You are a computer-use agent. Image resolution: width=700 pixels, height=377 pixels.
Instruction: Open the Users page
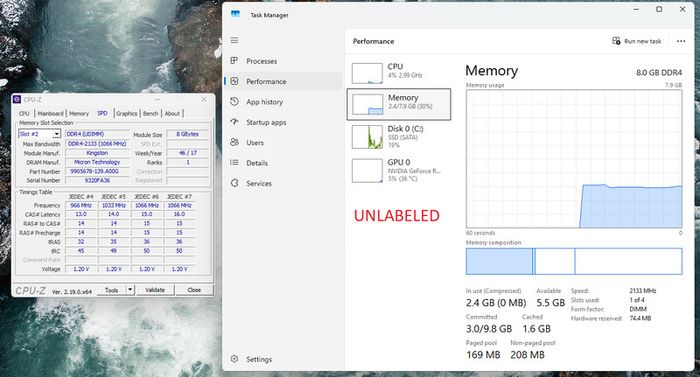point(255,142)
